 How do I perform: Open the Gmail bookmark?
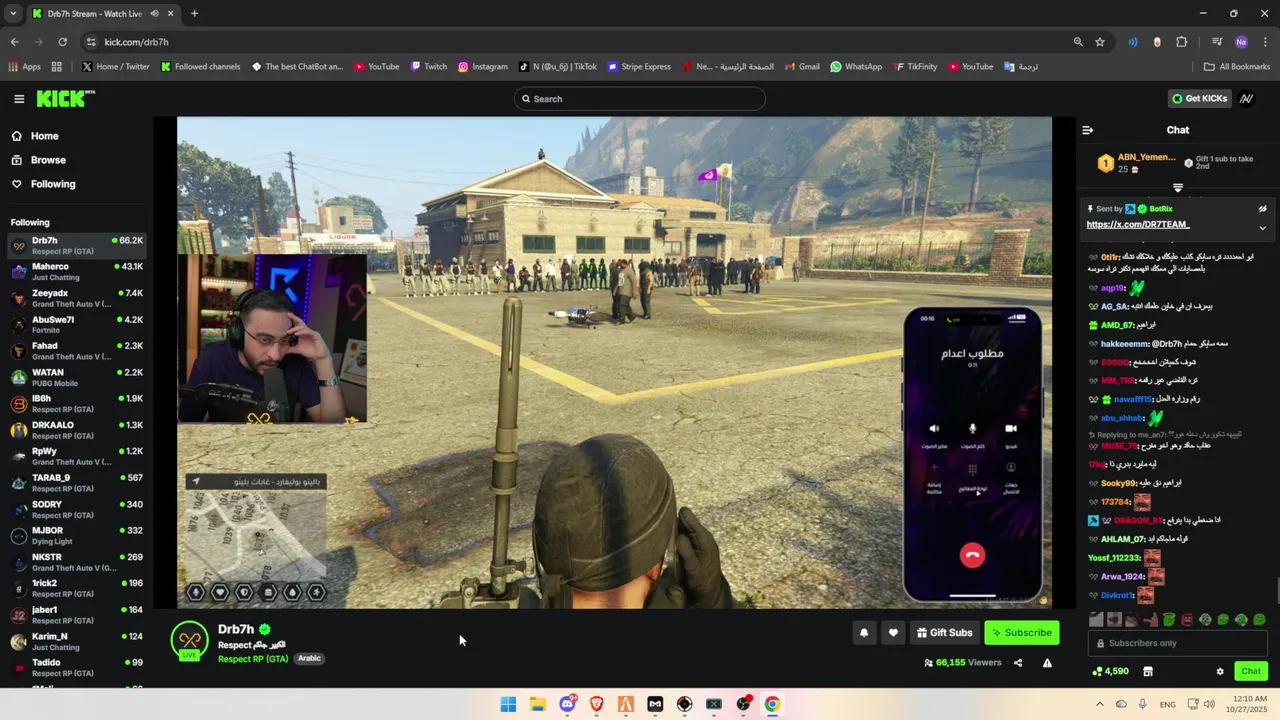click(x=800, y=67)
